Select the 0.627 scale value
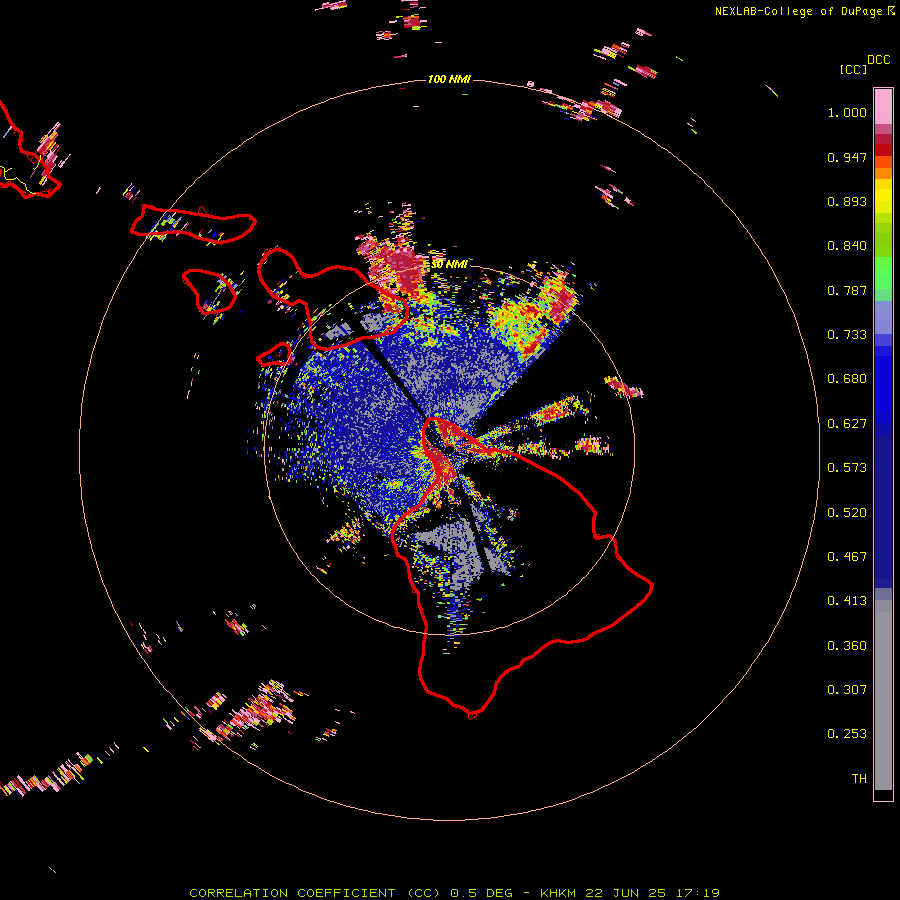 (x=847, y=424)
